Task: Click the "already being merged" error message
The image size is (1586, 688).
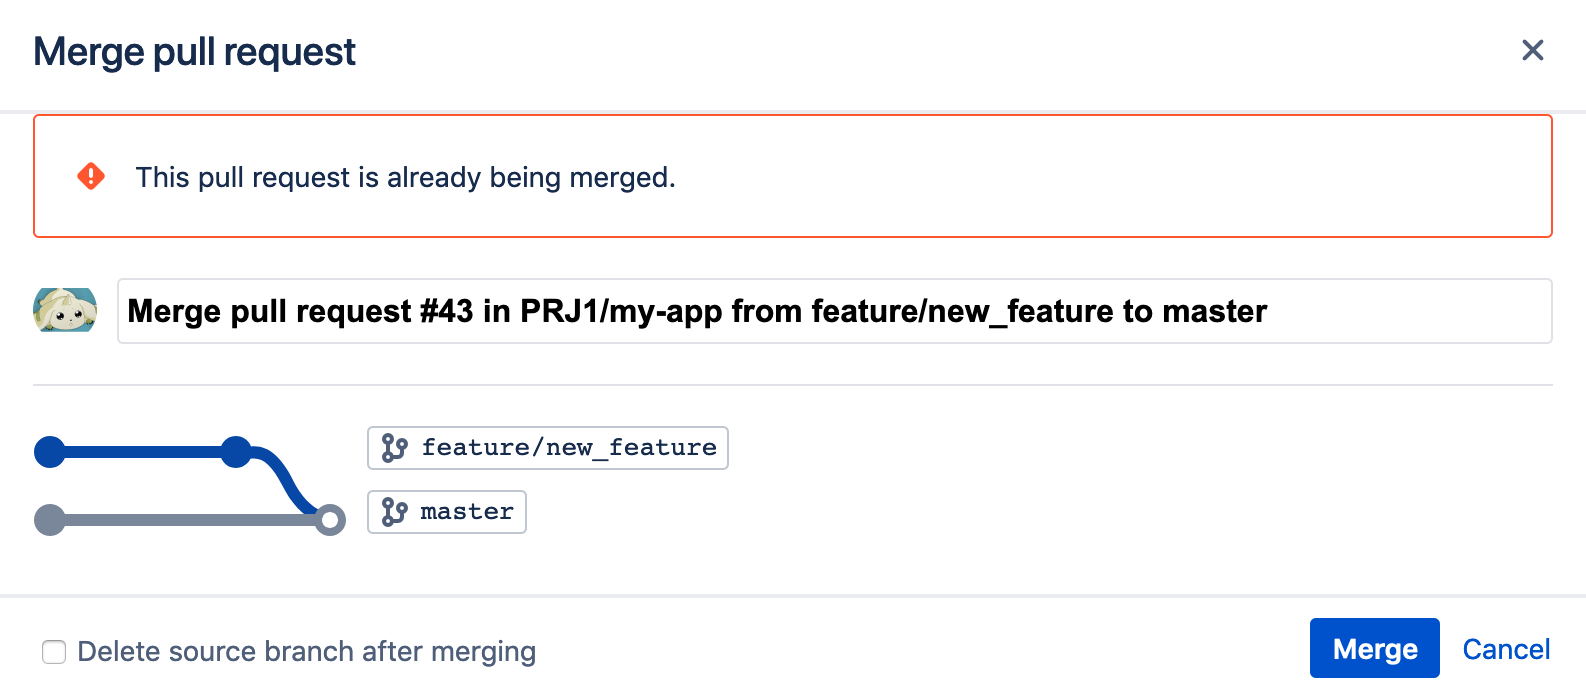Action: pos(405,177)
